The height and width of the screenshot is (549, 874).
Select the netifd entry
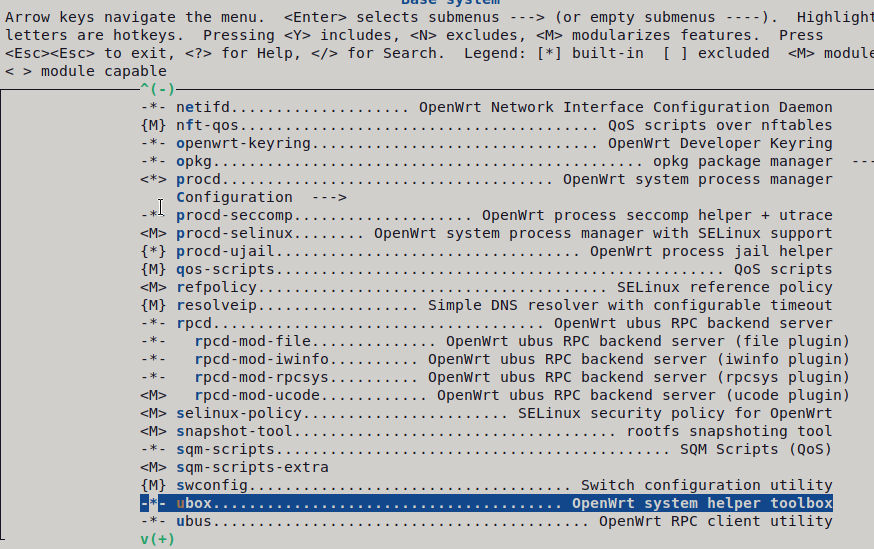[x=504, y=108]
